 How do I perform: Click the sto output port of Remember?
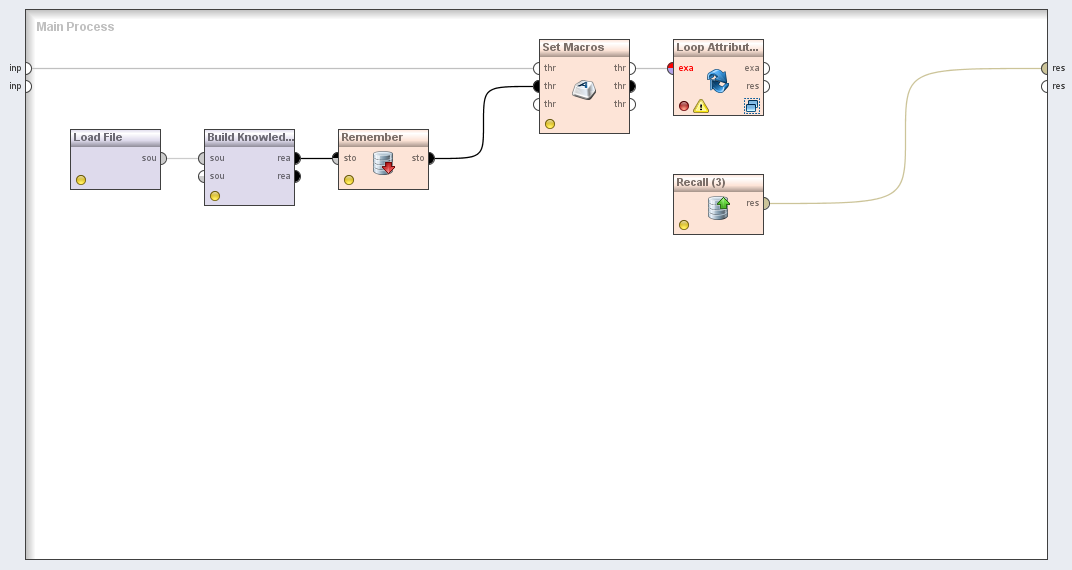tap(431, 158)
